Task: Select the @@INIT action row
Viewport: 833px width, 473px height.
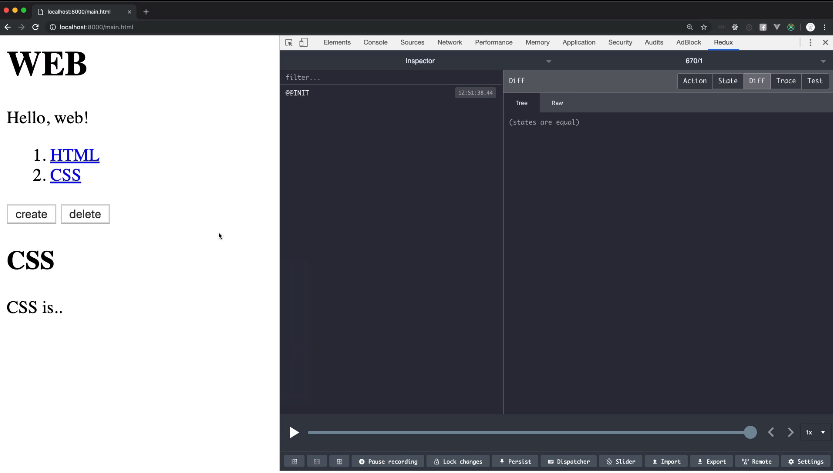Action: point(391,93)
